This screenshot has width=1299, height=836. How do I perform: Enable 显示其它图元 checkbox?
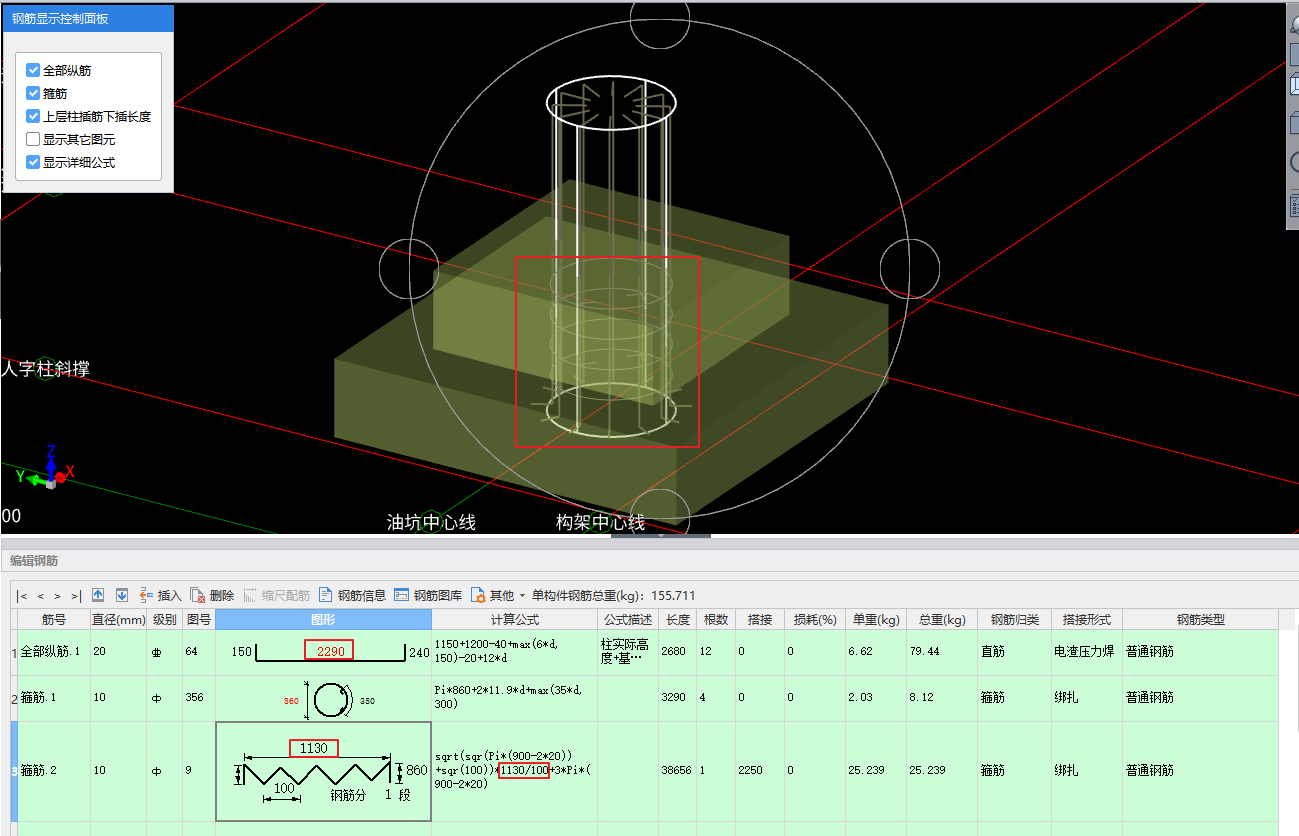coord(33,139)
